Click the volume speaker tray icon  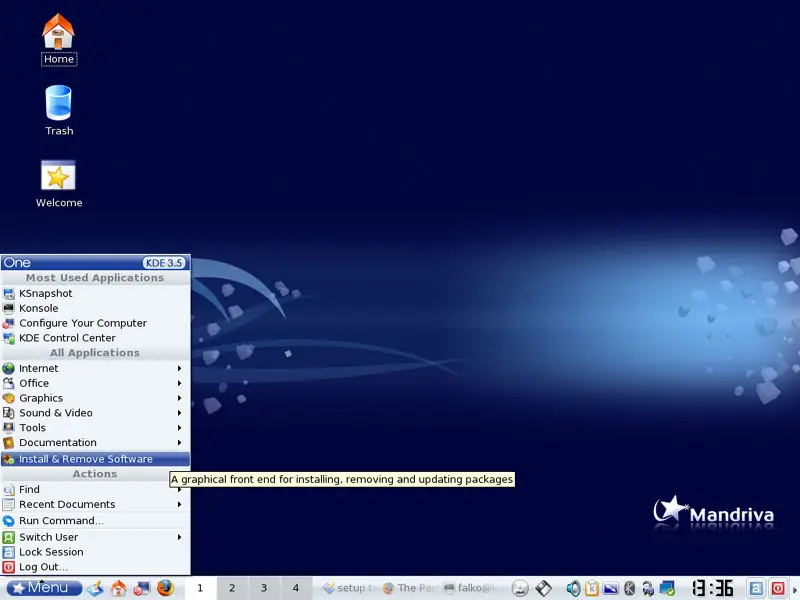(573, 589)
